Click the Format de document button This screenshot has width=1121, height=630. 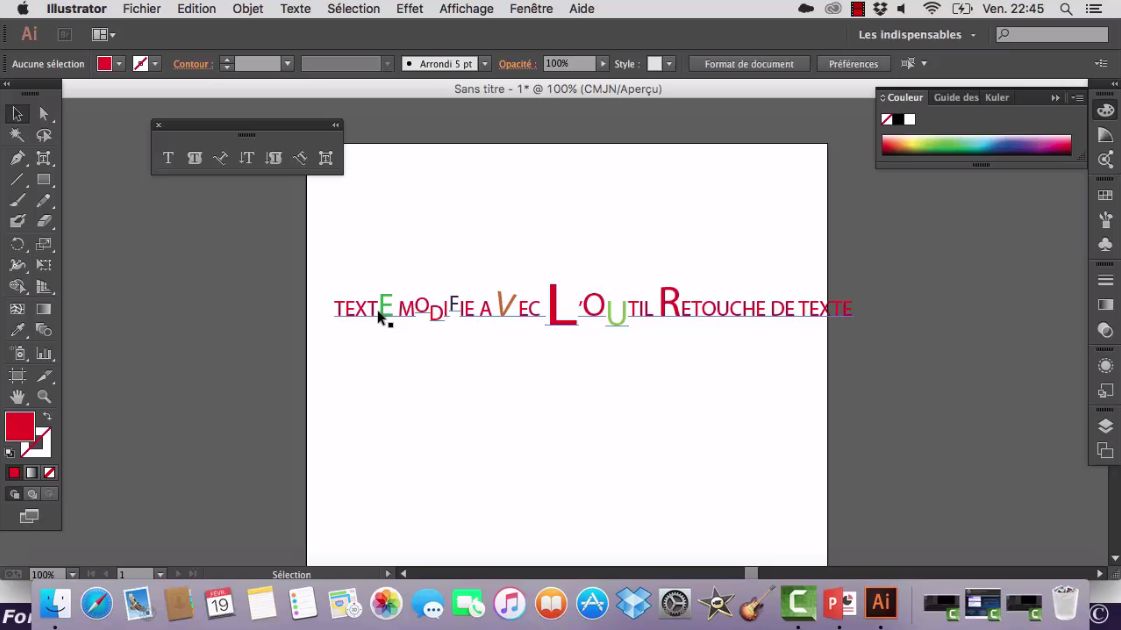(749, 63)
